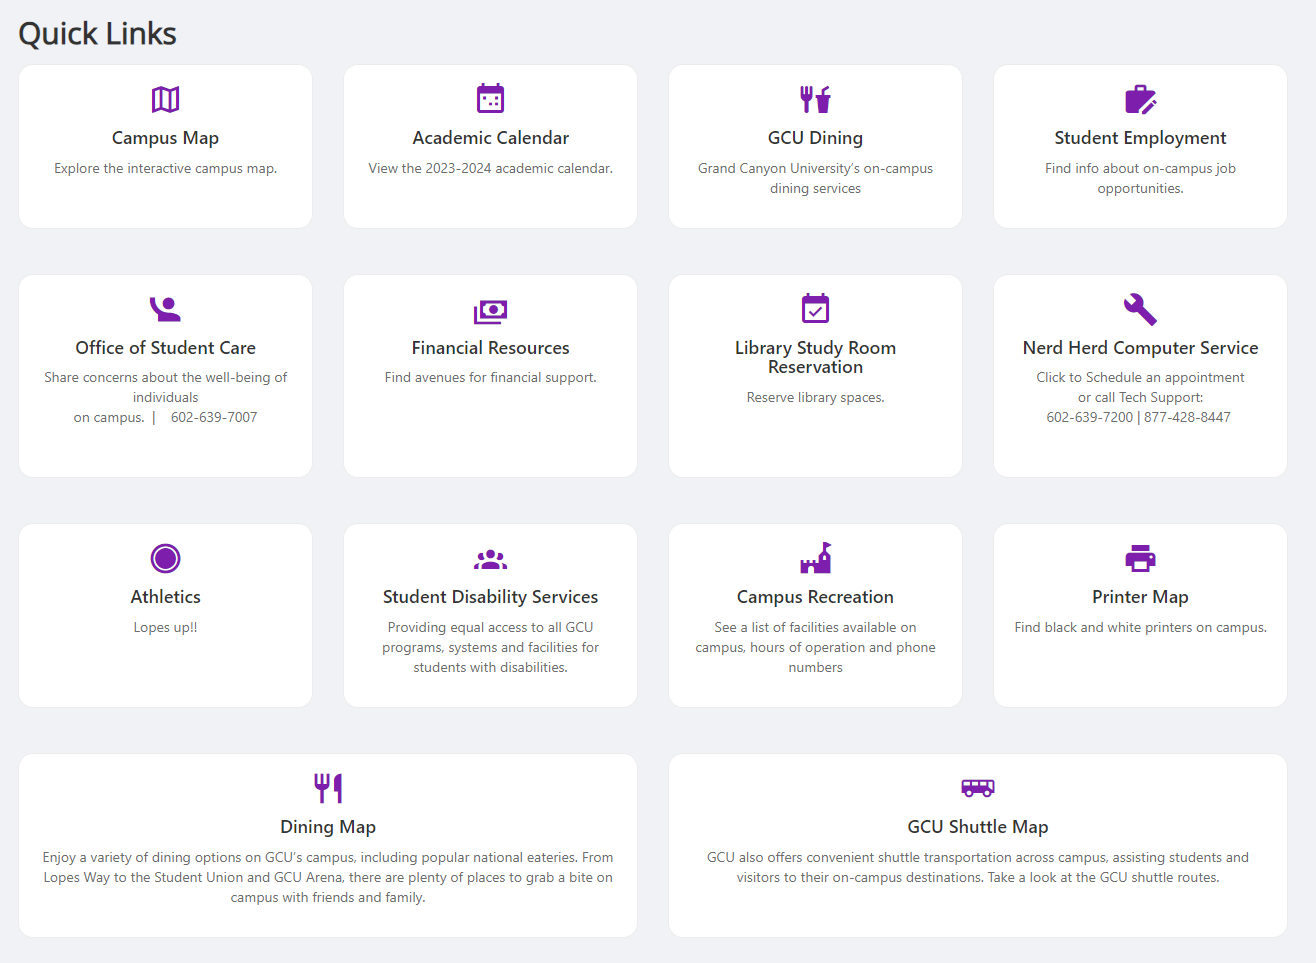Image resolution: width=1316 pixels, height=963 pixels.
Task: Click 'Reserve library spaces.' text
Action: click(815, 398)
